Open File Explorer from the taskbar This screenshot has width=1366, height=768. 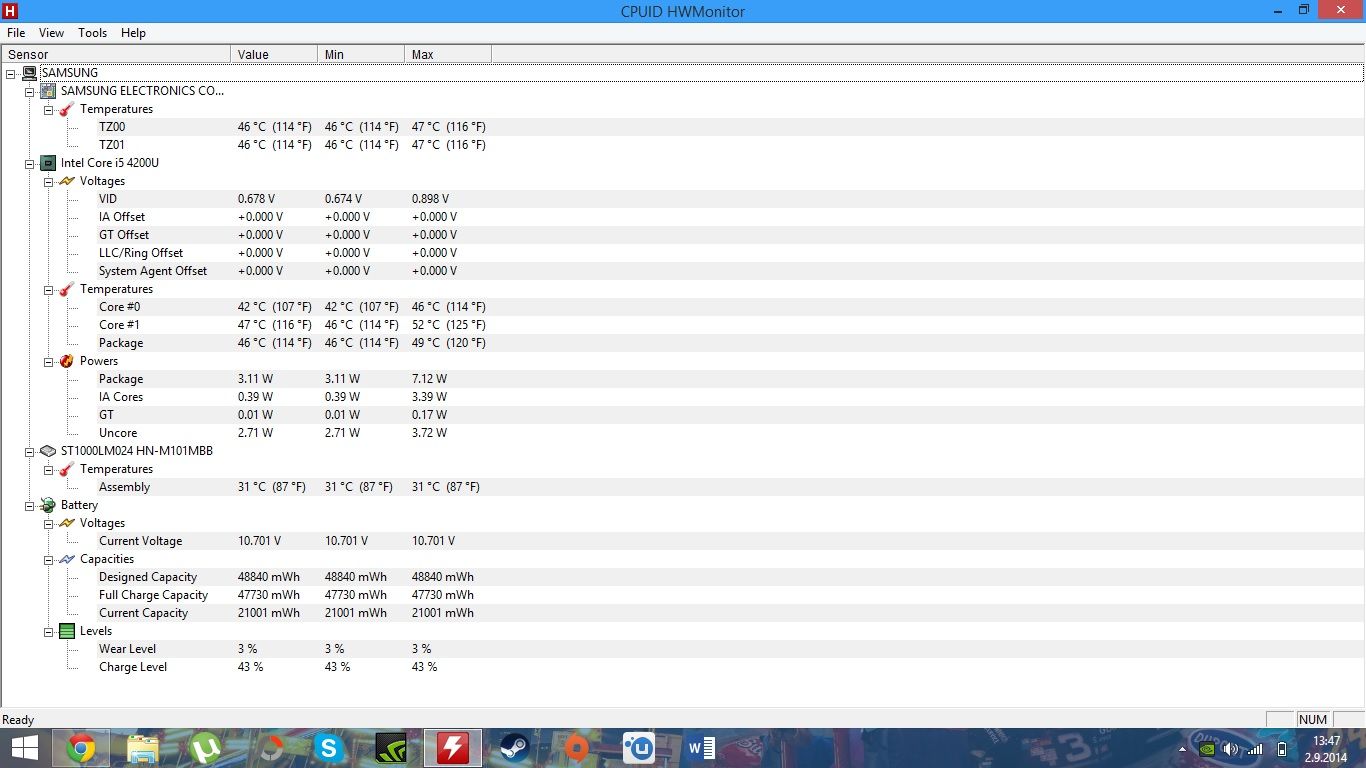143,748
